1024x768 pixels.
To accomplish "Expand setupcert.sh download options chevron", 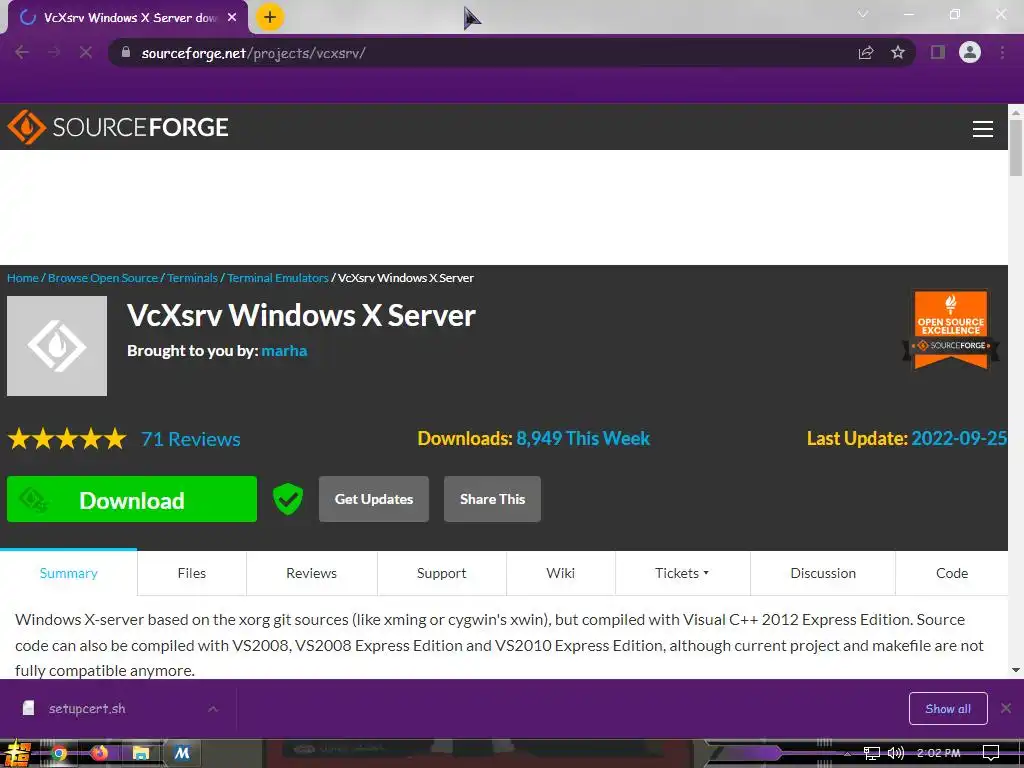I will click(213, 709).
